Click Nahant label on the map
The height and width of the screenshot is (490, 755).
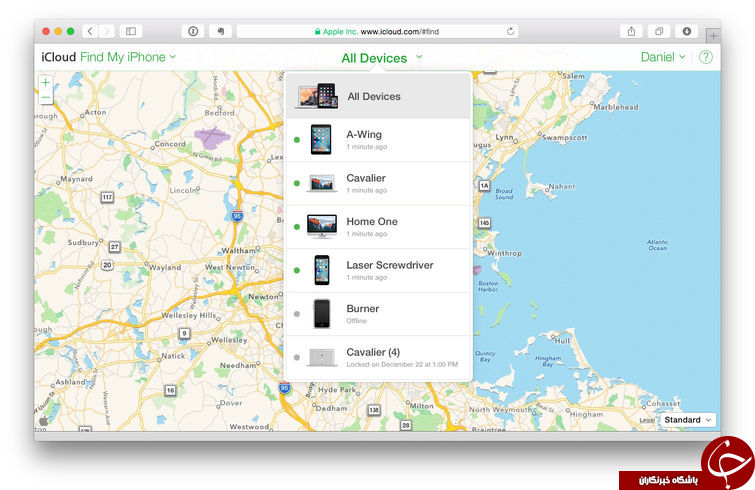click(x=562, y=186)
